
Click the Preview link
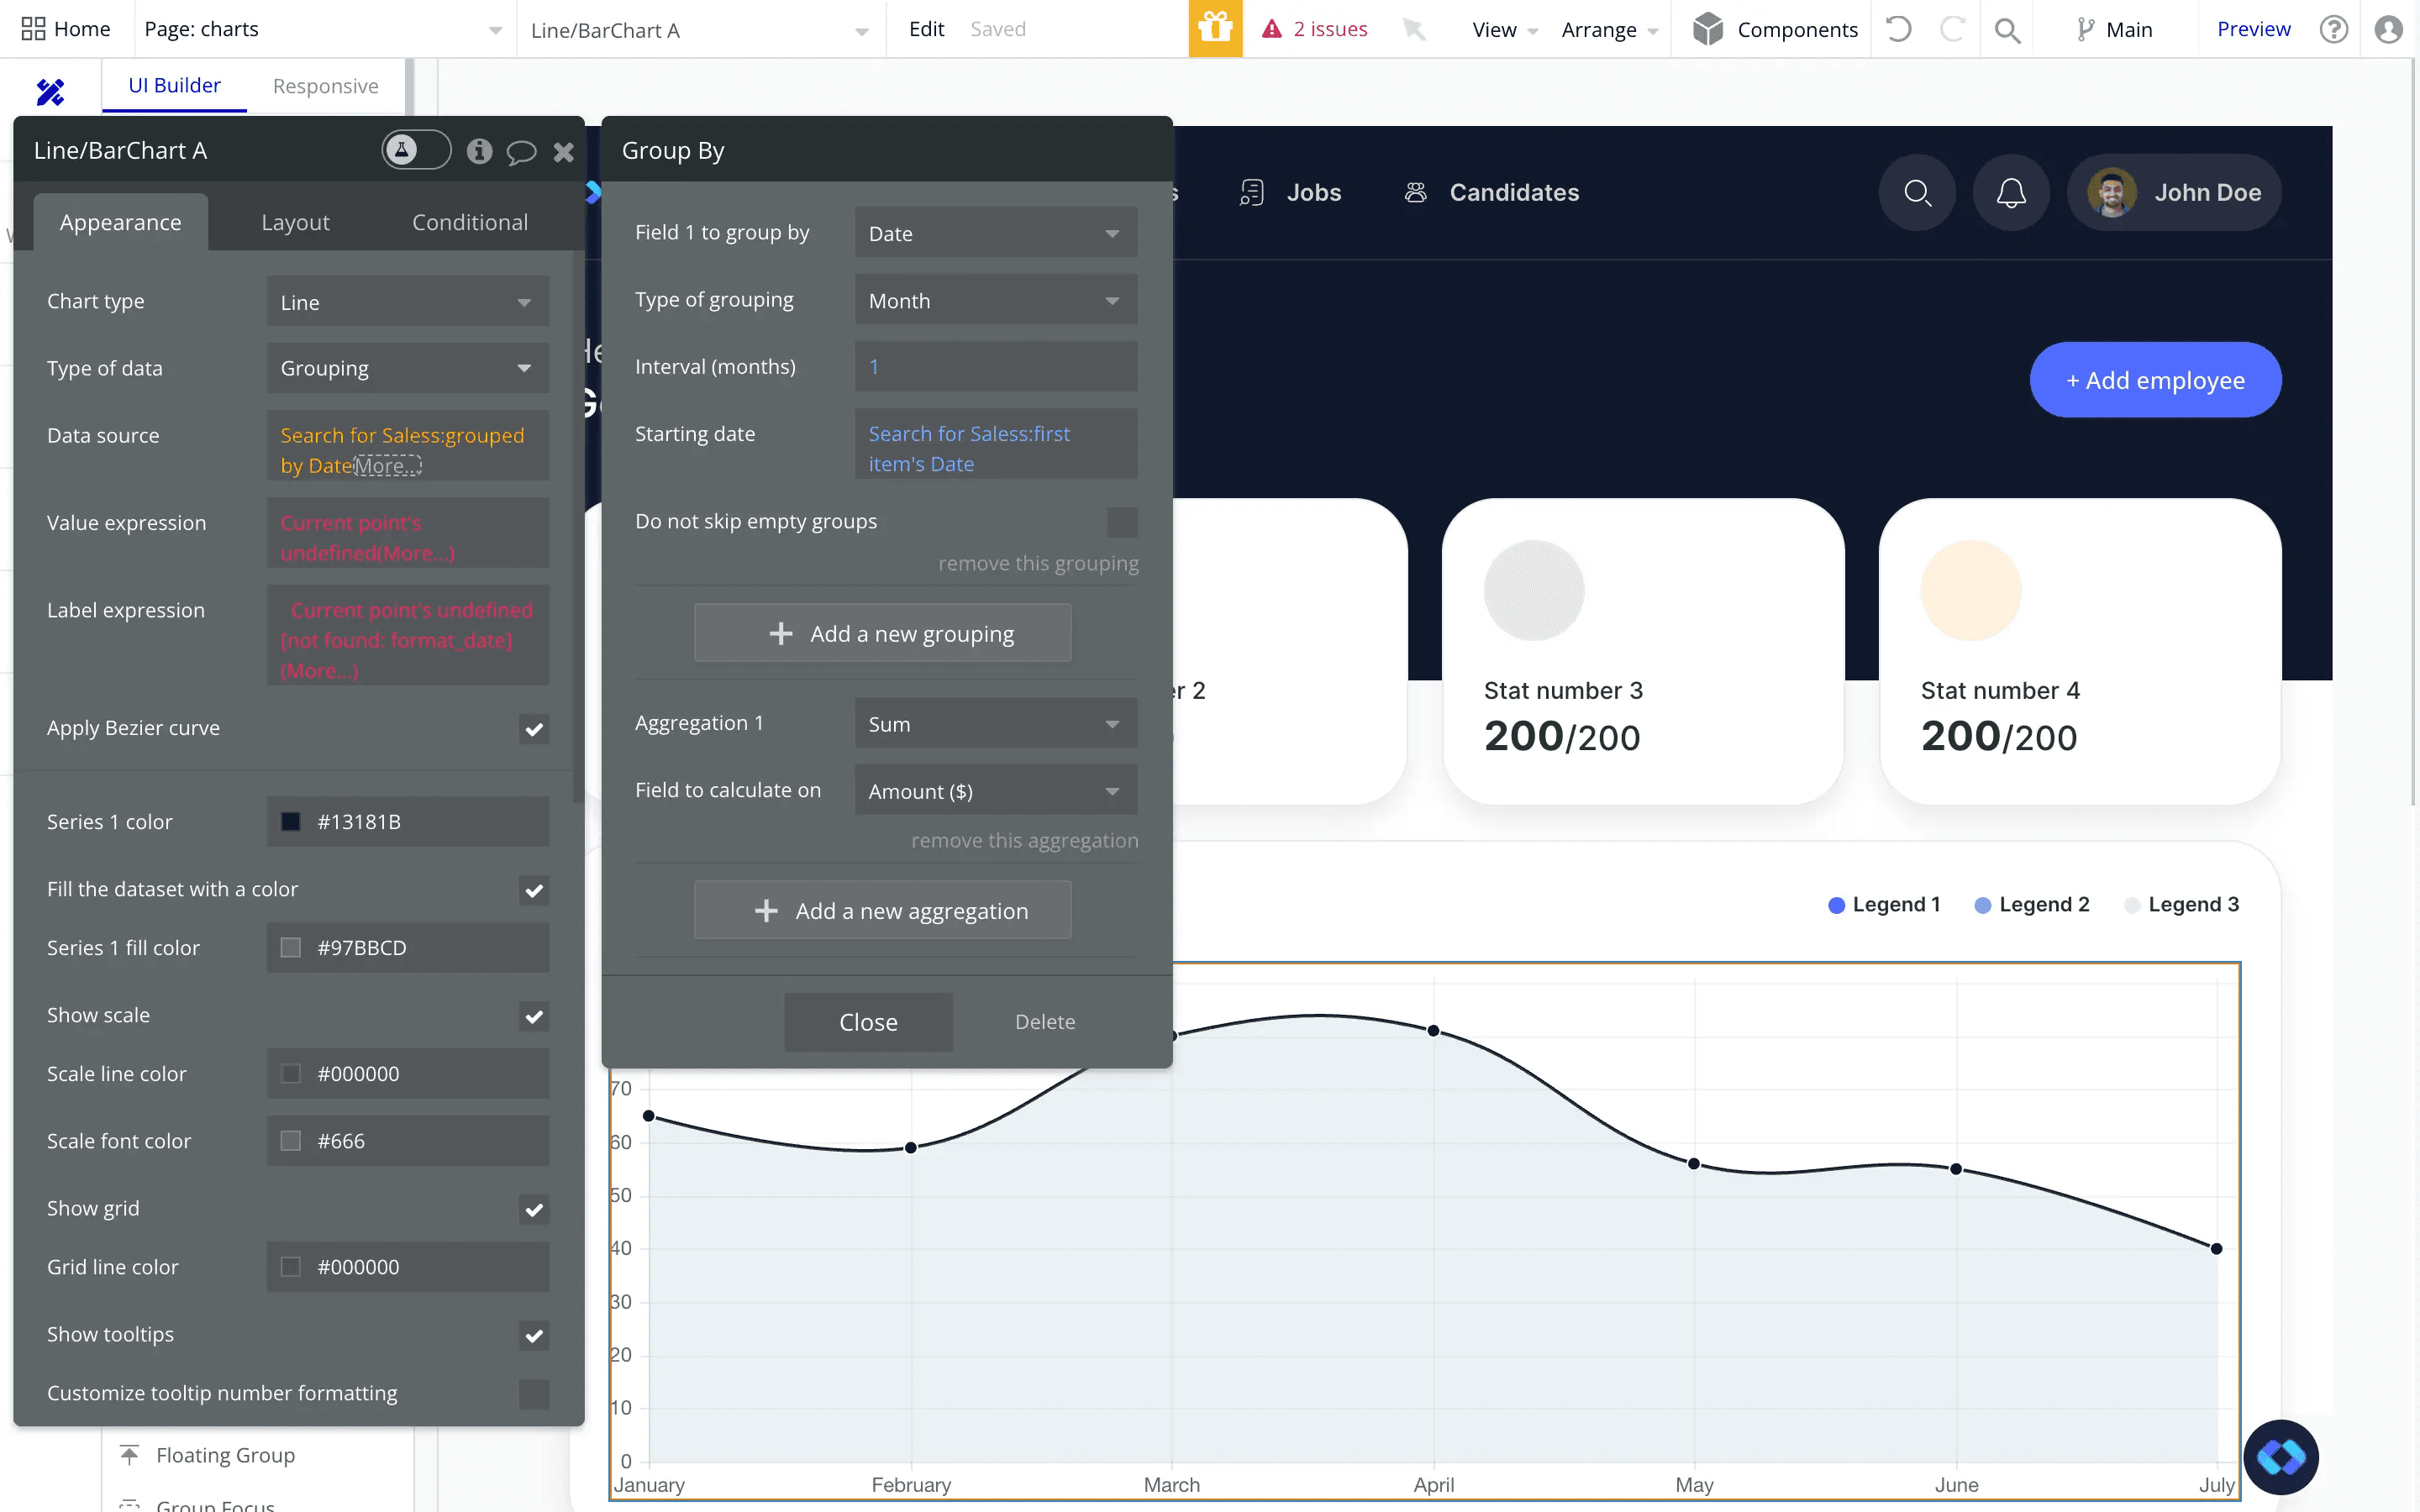(2252, 28)
